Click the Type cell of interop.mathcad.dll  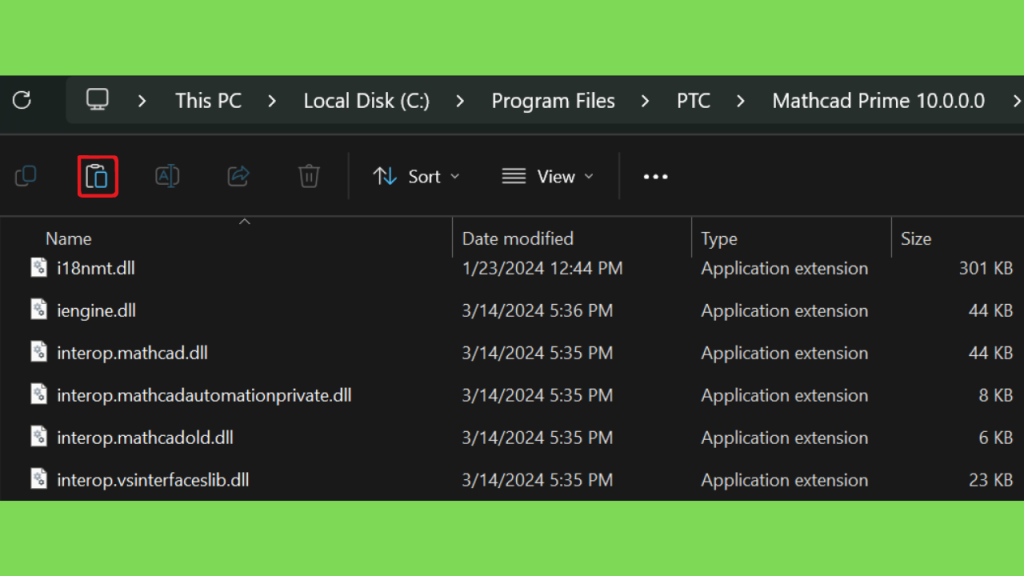(784, 353)
